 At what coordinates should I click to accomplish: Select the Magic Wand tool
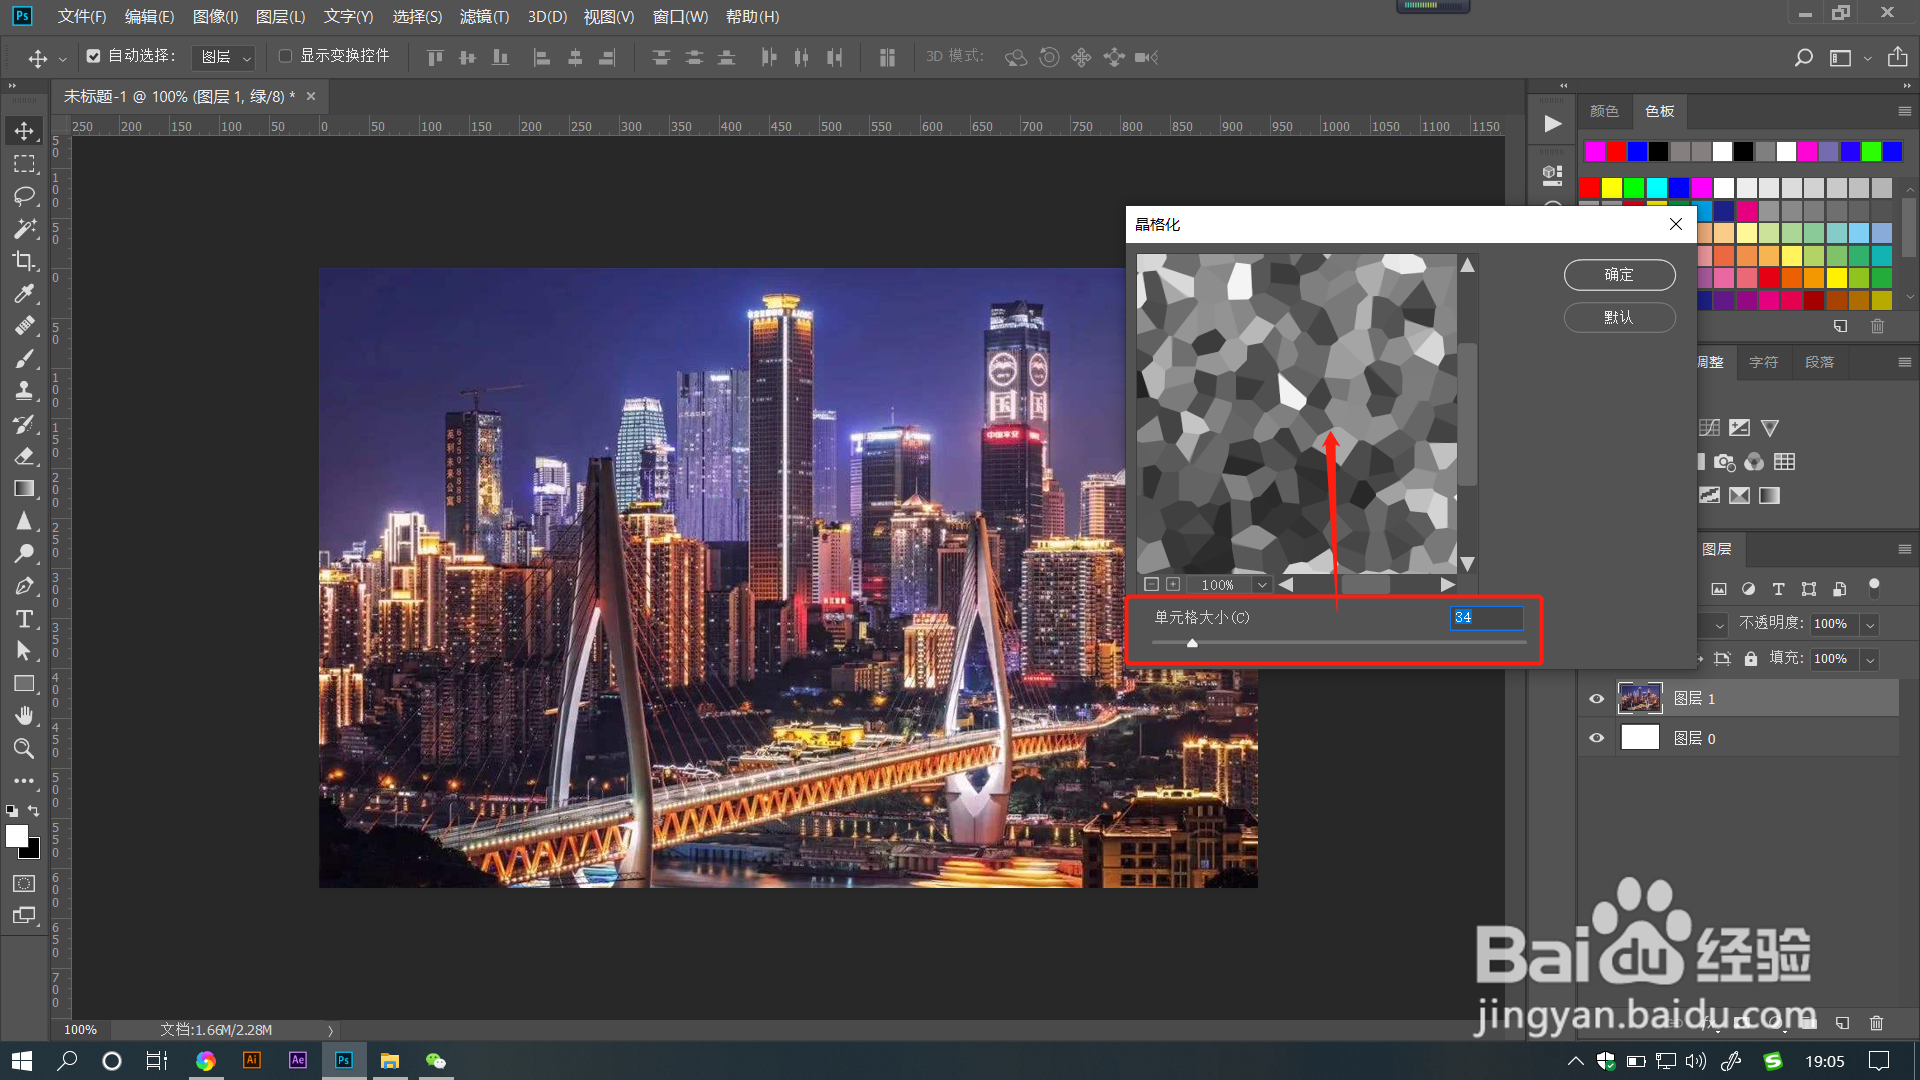click(24, 229)
